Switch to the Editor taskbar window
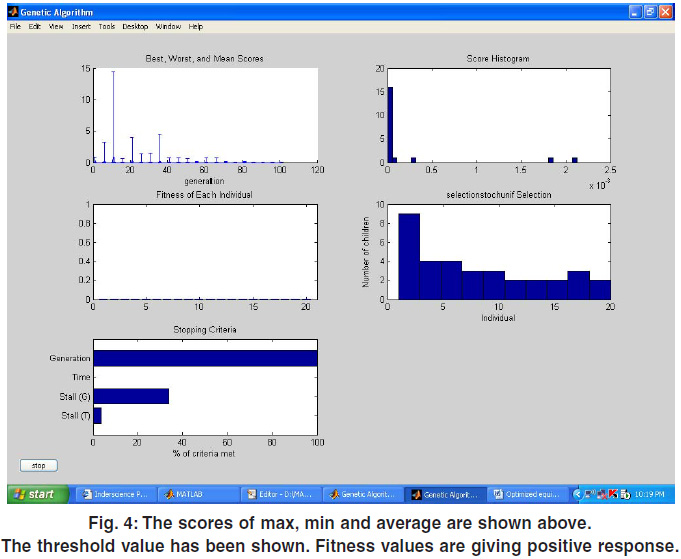 pyautogui.click(x=284, y=494)
